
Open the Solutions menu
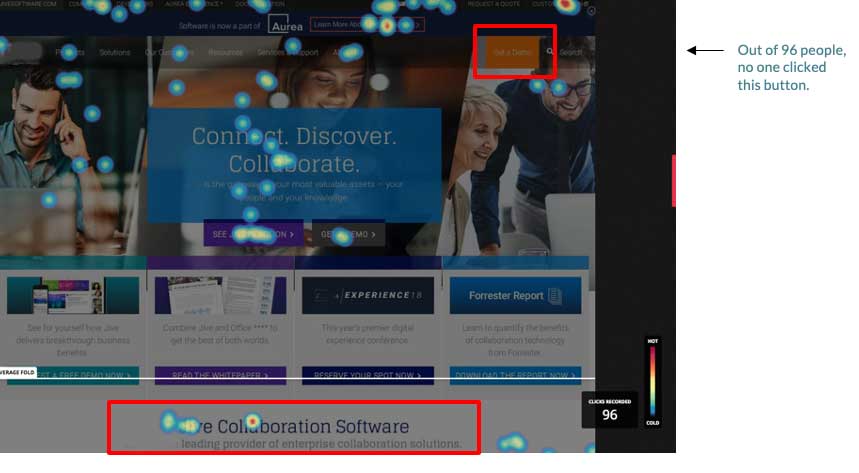click(x=115, y=53)
